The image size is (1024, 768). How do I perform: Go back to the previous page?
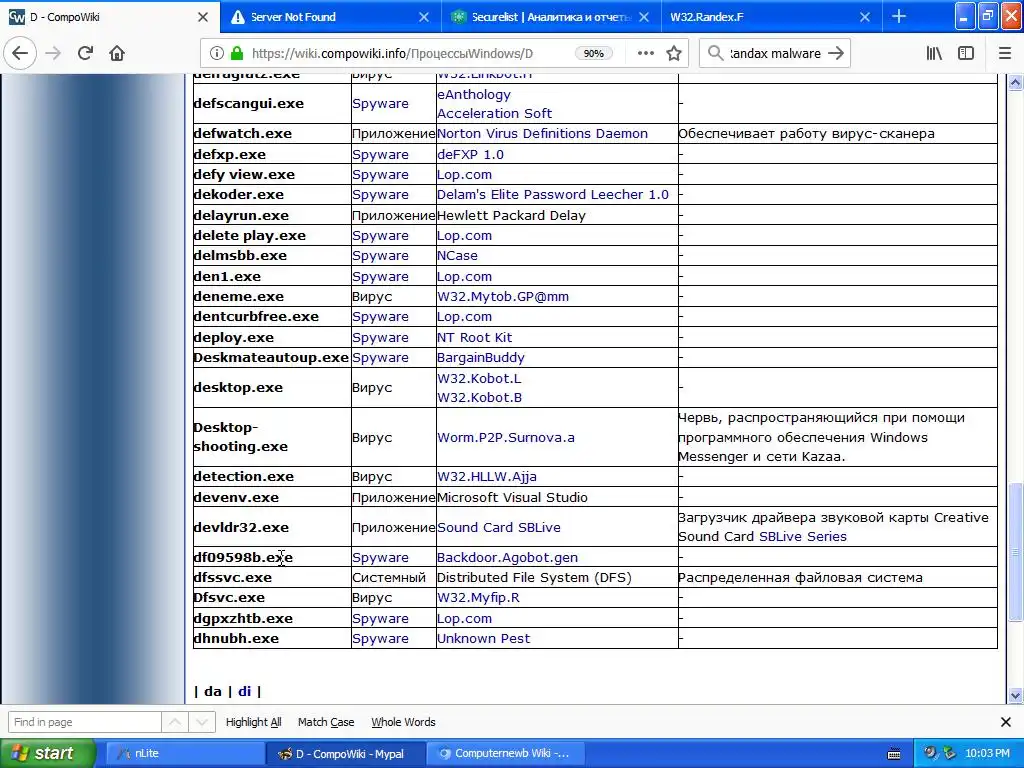click(x=20, y=53)
